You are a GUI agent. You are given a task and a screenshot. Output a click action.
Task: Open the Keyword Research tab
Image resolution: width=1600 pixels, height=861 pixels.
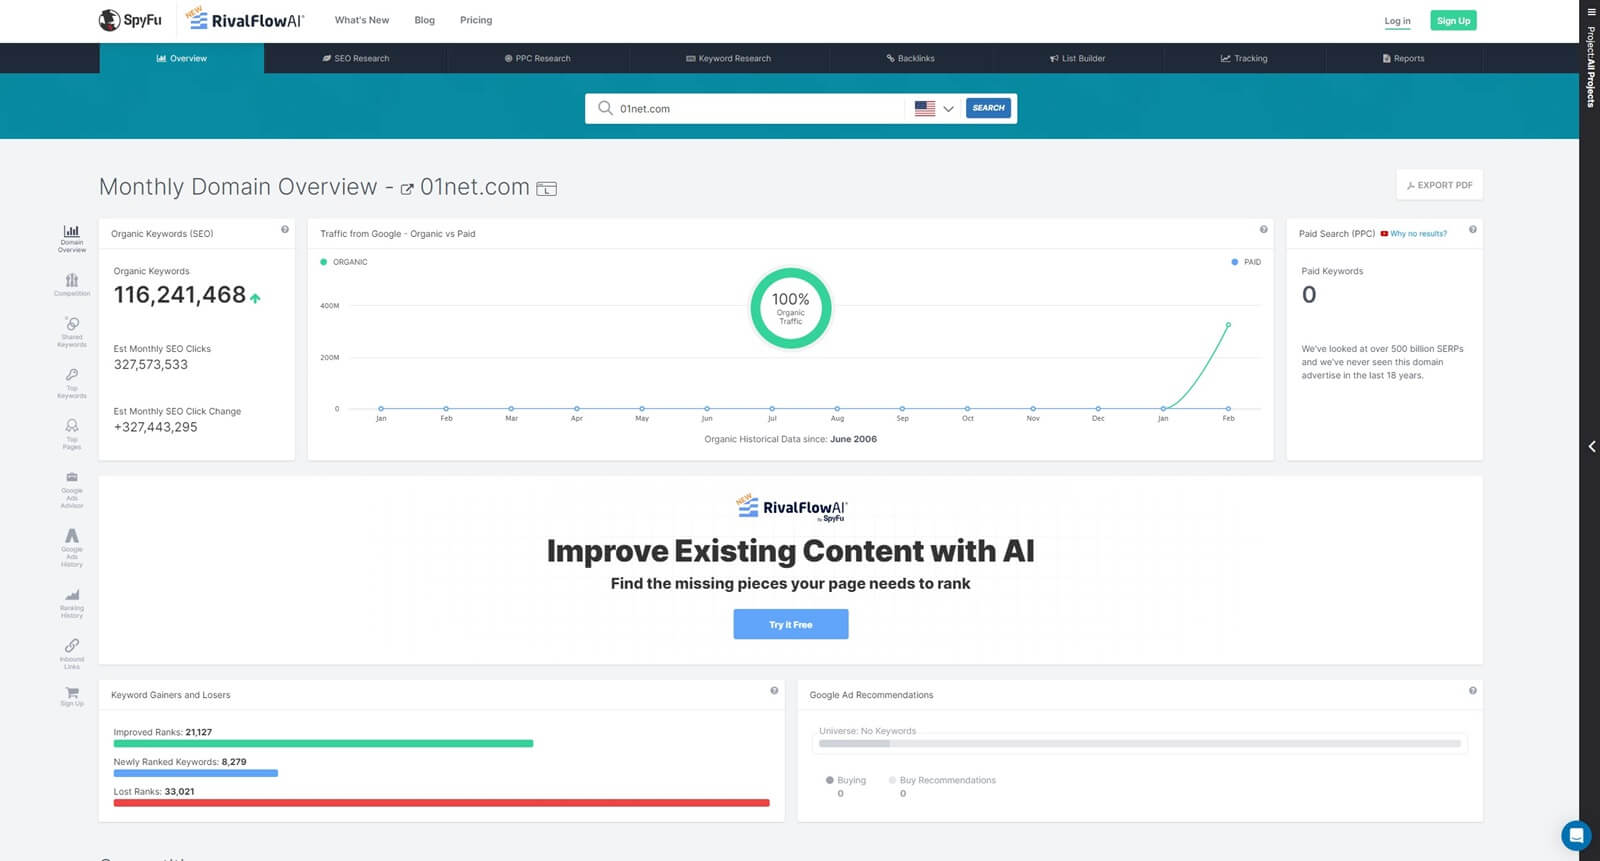[x=729, y=58]
